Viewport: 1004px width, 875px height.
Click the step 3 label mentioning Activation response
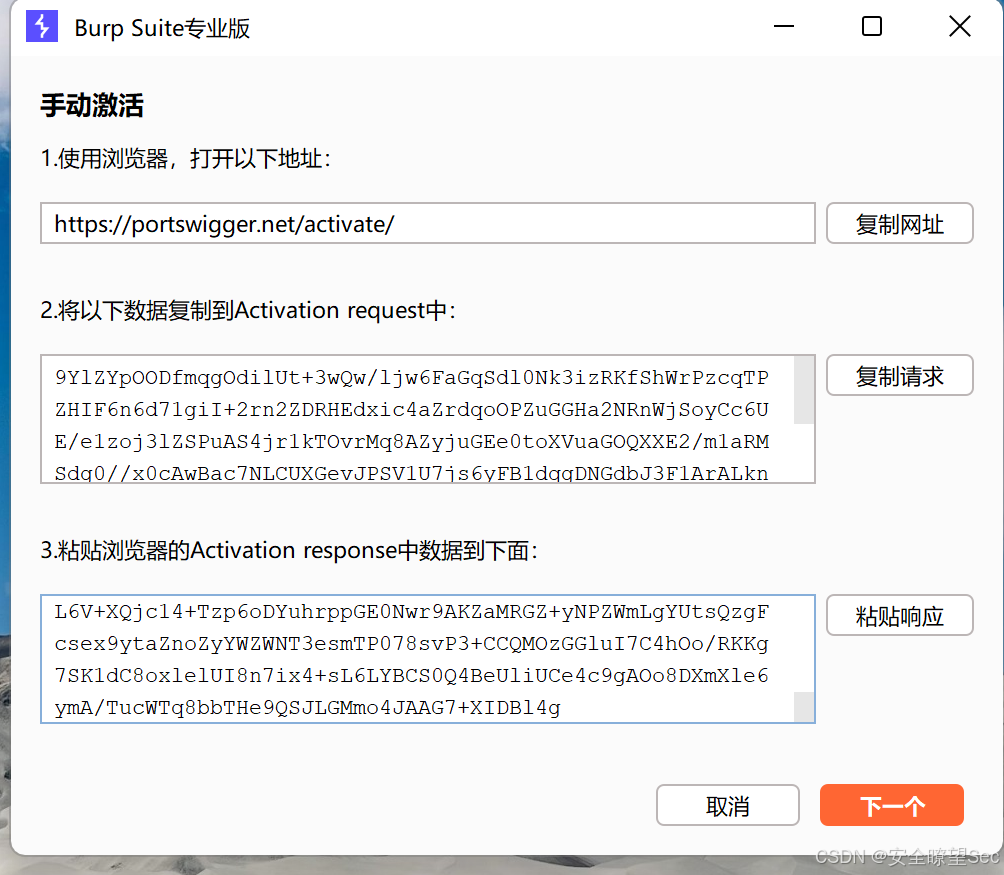(289, 550)
